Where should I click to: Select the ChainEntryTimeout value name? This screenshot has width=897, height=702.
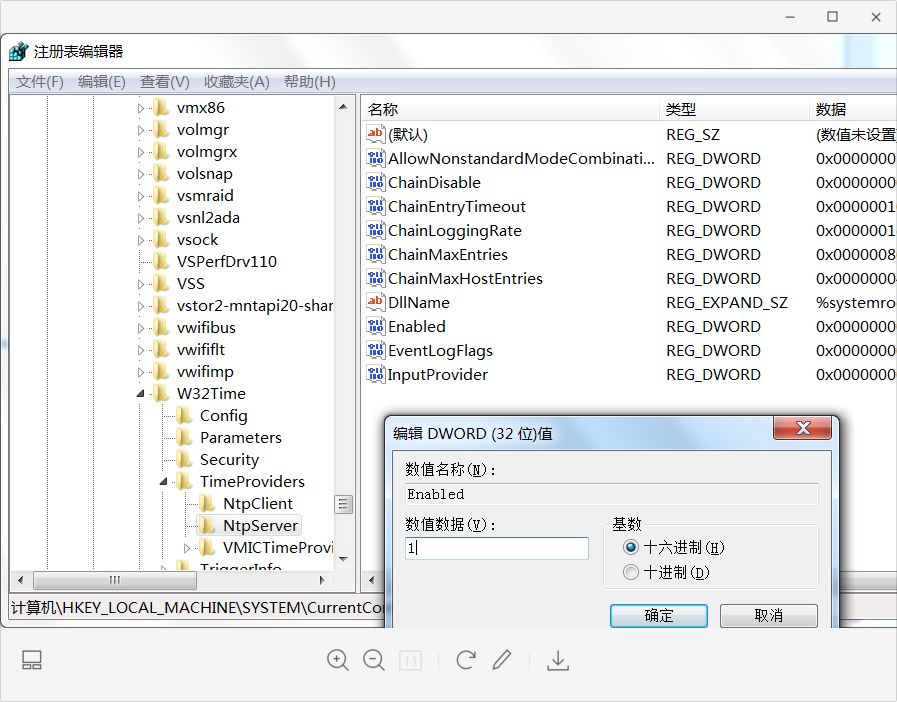click(x=457, y=207)
